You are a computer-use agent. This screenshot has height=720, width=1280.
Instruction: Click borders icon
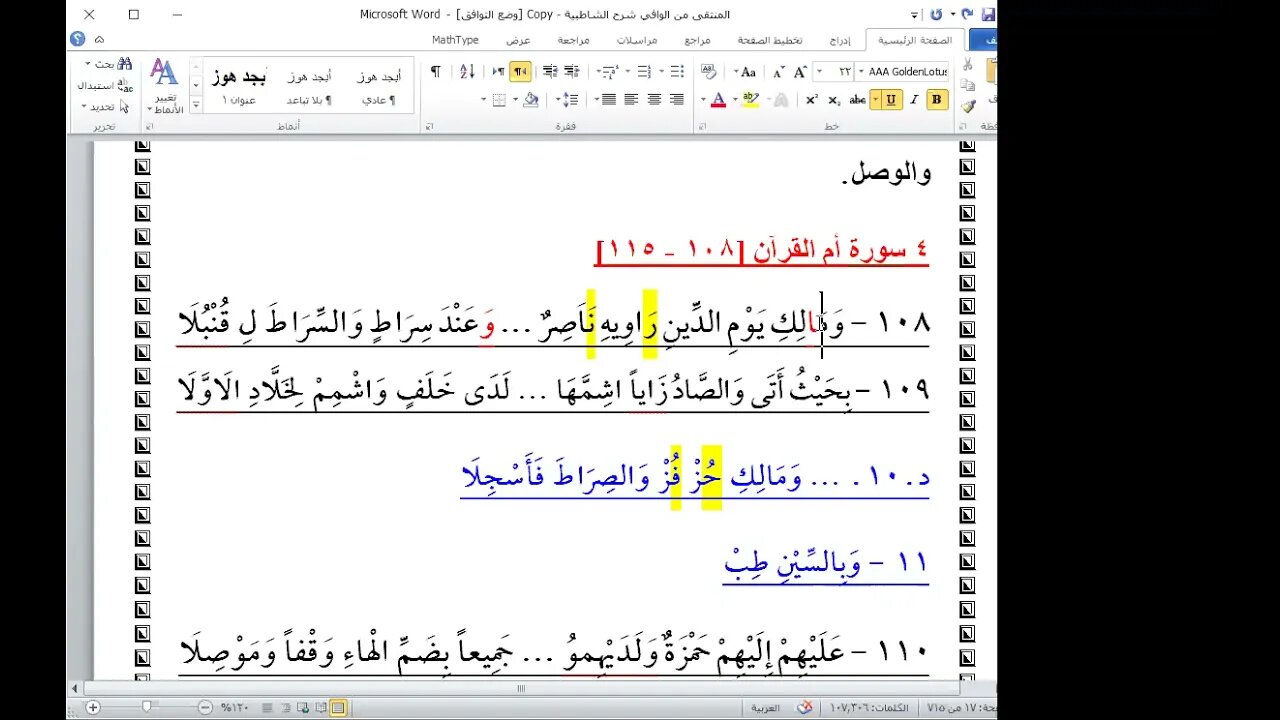tap(499, 99)
